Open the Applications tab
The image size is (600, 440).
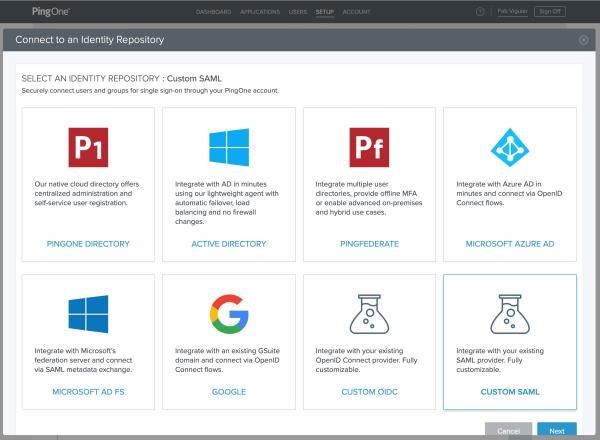260,12
